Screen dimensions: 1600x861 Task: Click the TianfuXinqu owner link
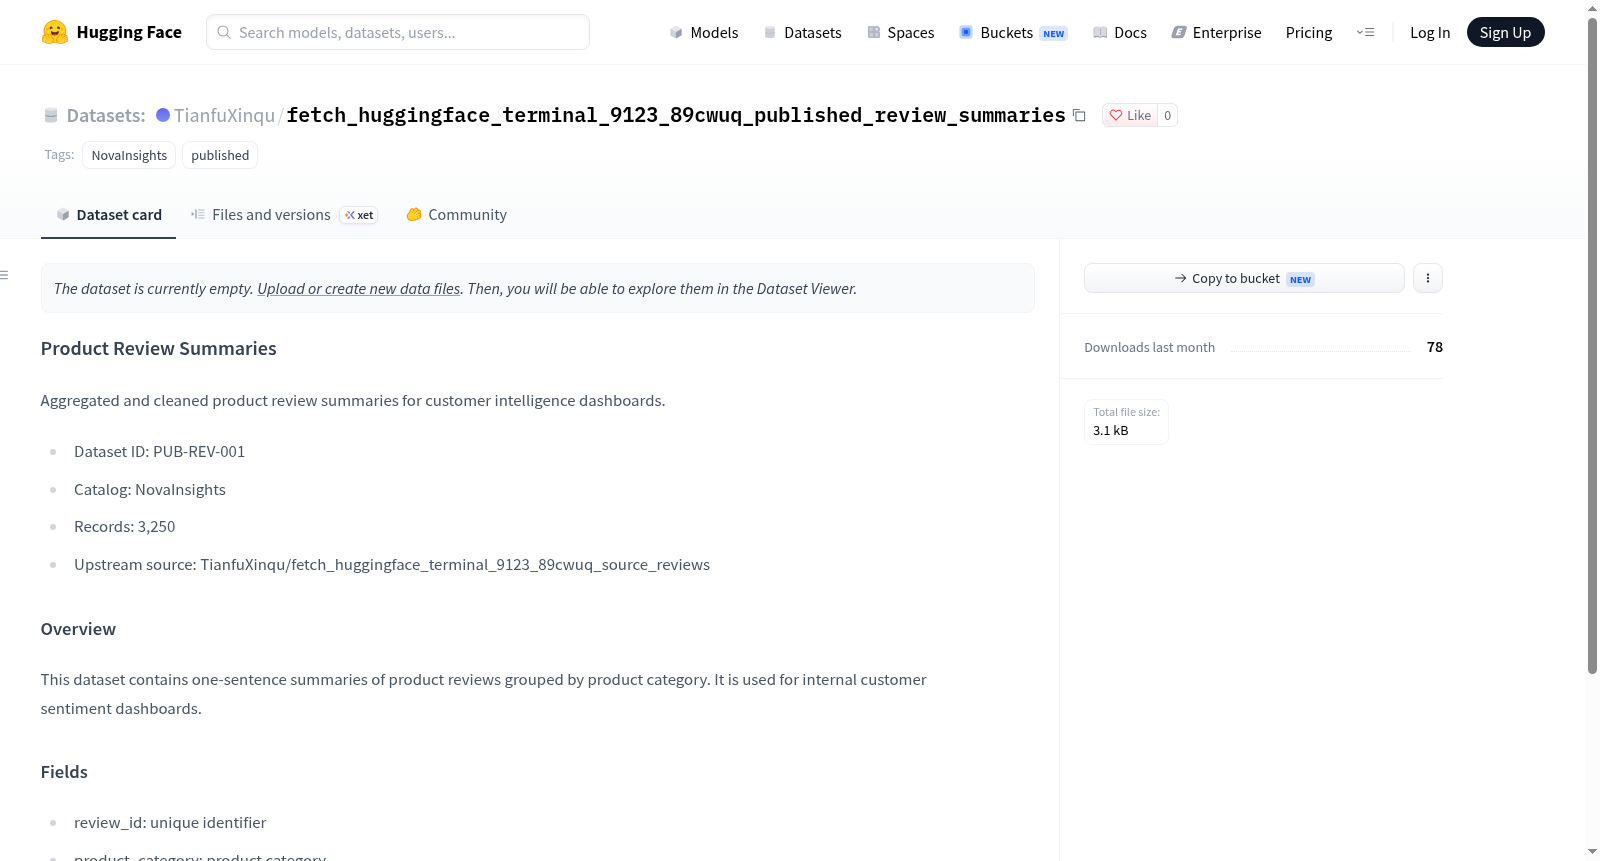coord(224,115)
